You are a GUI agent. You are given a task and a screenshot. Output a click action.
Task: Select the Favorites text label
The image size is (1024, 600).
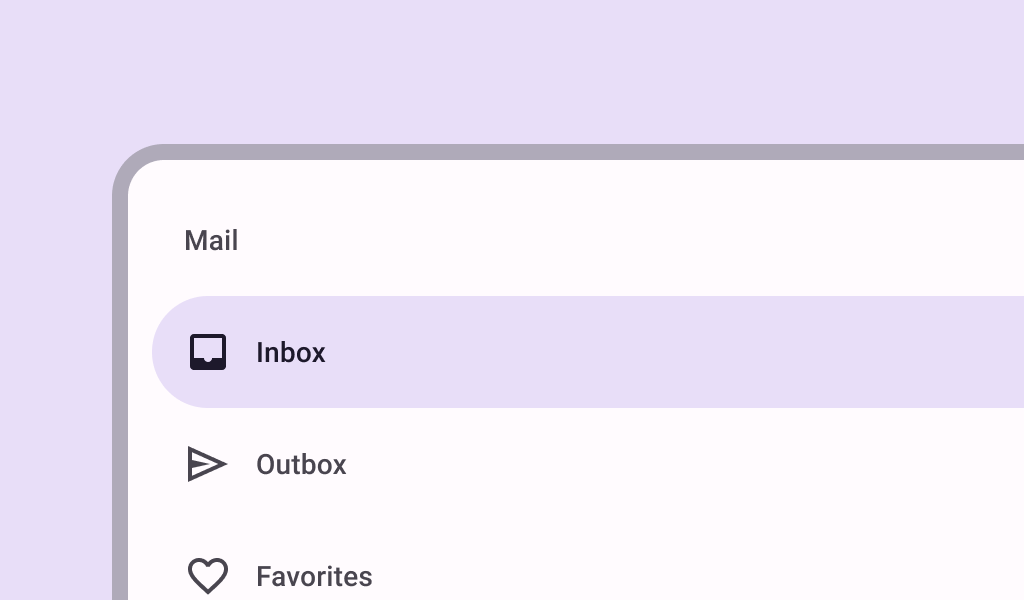(x=314, y=576)
